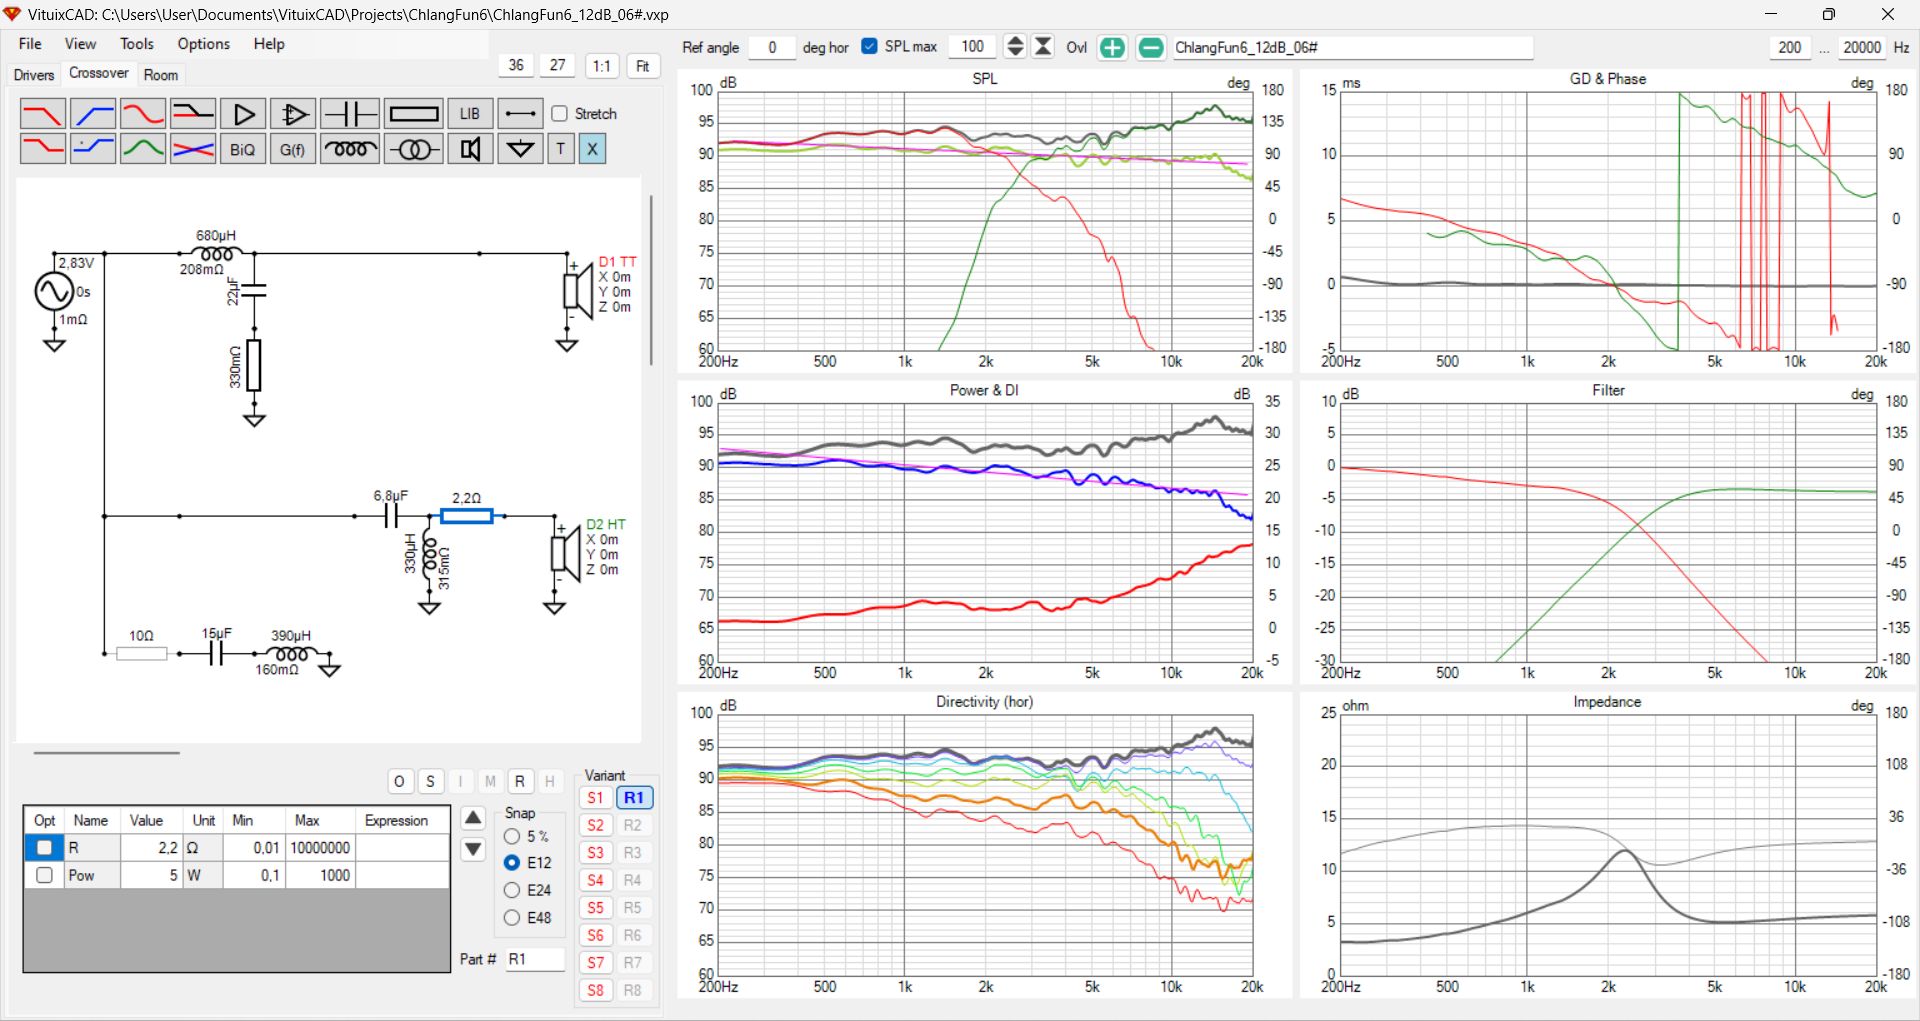The height and width of the screenshot is (1021, 1920).
Task: Select the E24 snap radio button
Action: click(512, 890)
